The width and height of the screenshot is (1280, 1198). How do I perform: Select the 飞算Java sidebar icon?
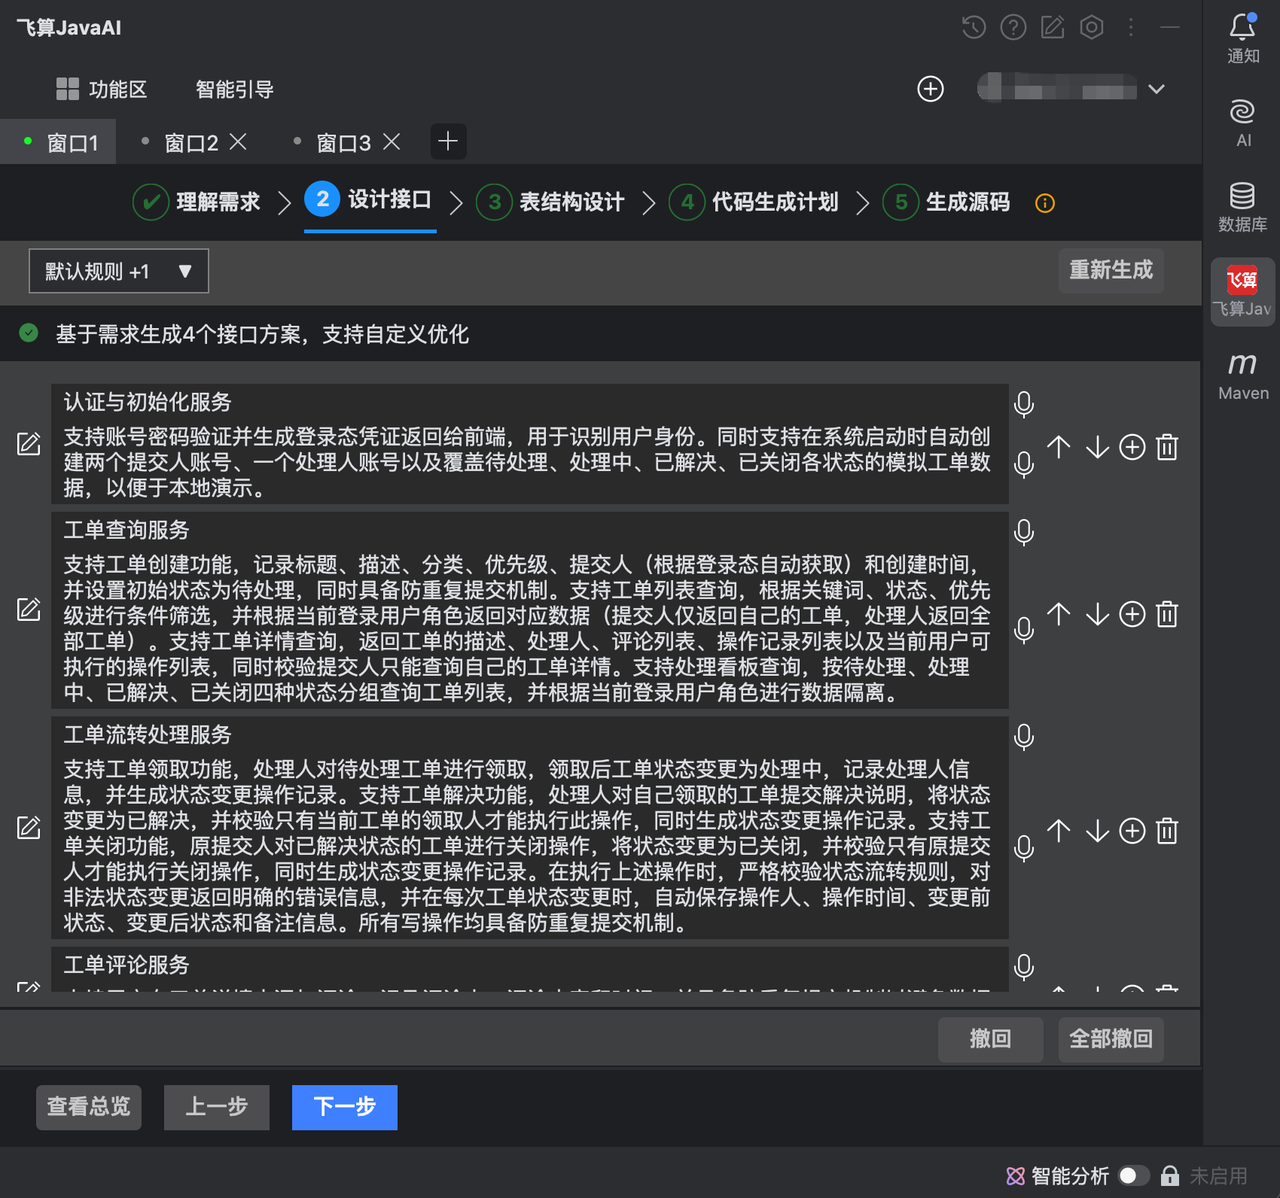pos(1242,292)
